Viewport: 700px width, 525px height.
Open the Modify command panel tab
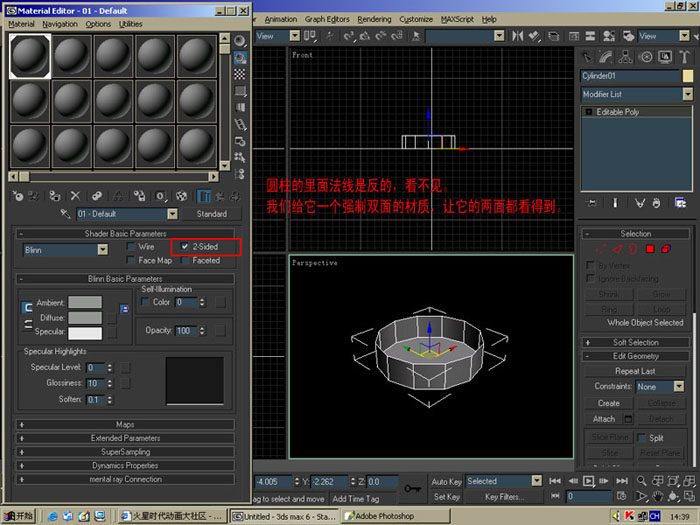pos(606,57)
